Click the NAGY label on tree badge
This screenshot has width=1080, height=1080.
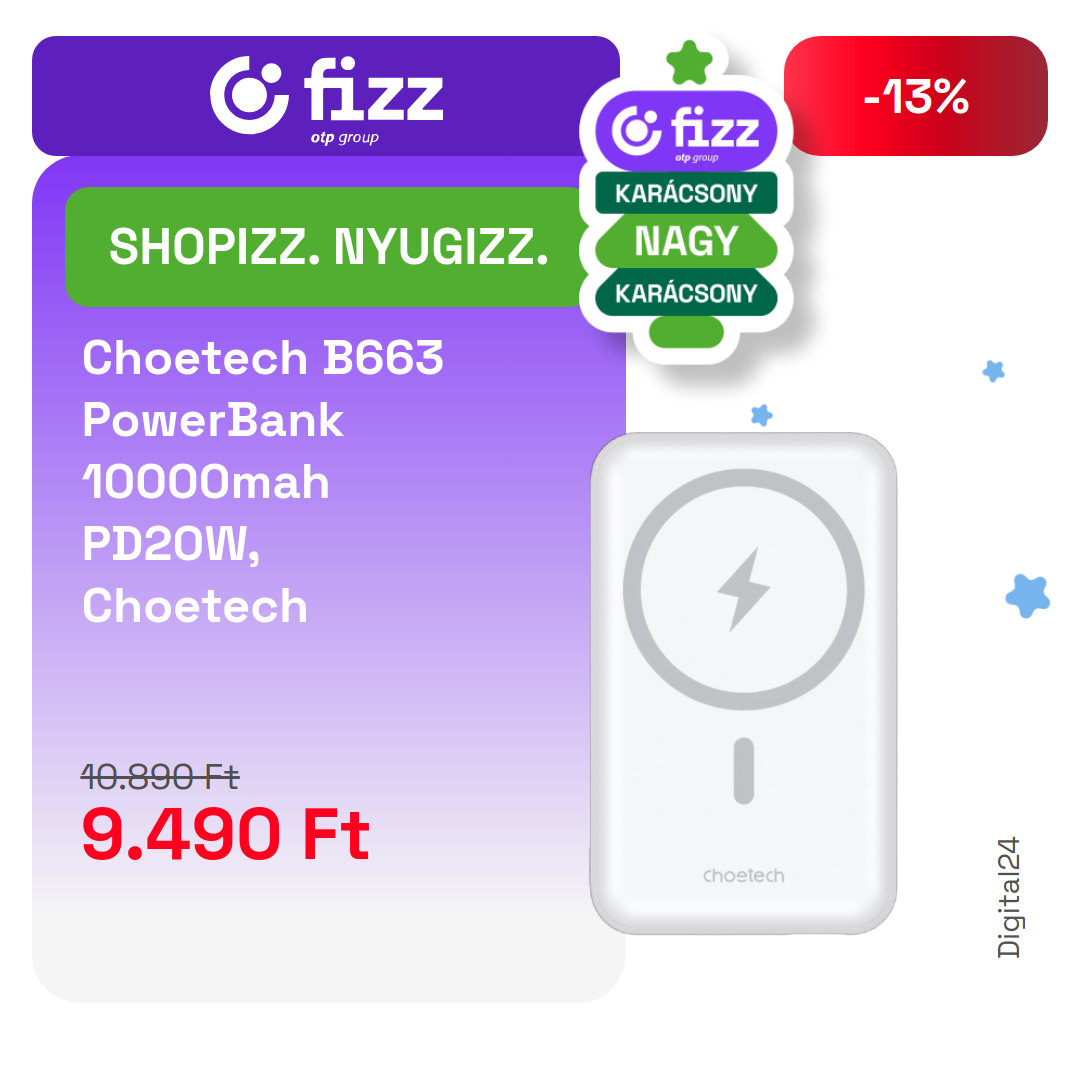pyautogui.click(x=686, y=241)
